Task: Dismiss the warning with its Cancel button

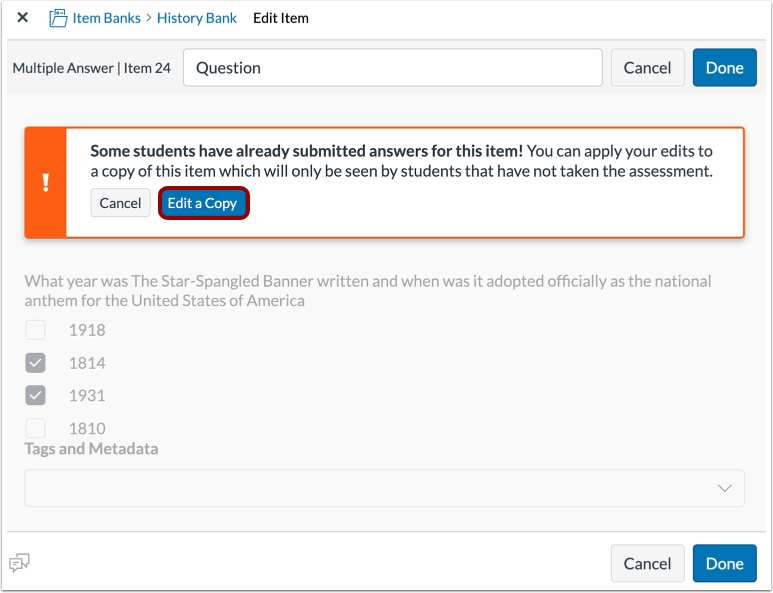Action: coord(120,203)
